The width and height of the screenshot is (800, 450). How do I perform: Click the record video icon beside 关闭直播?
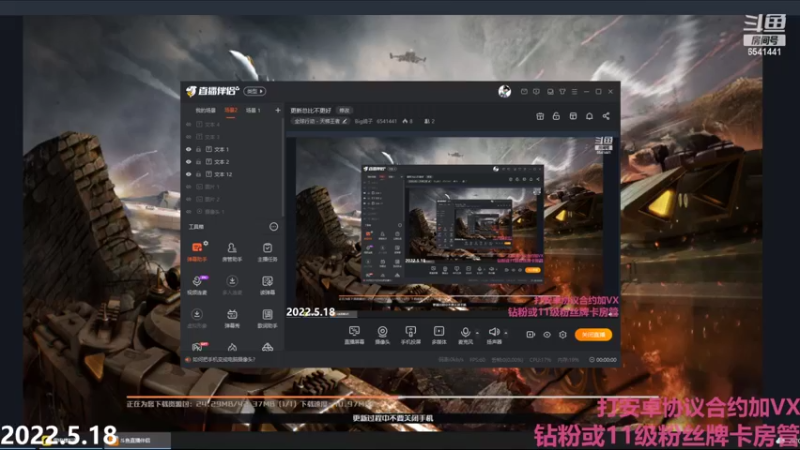tap(531, 335)
